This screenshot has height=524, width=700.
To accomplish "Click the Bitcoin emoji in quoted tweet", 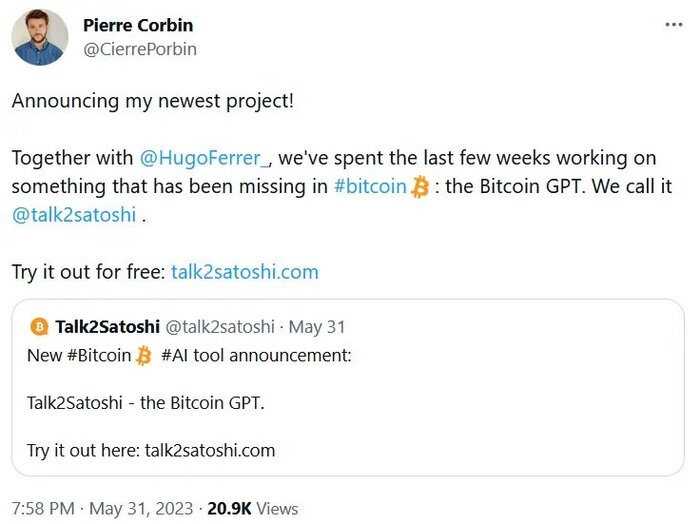I will [144, 355].
